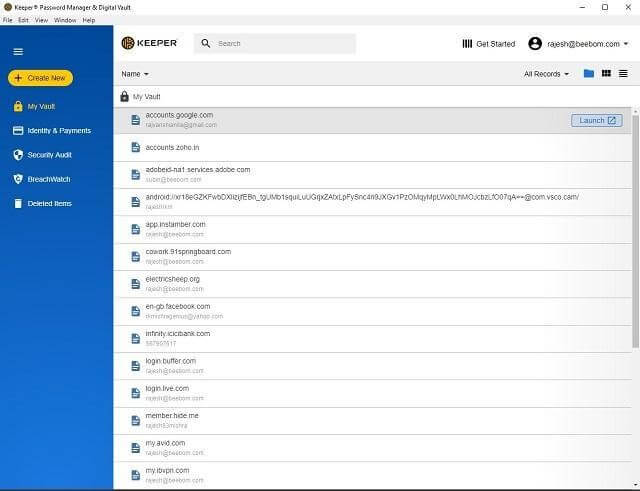Open the hamburger menu in sidebar
Viewport: 640px width, 491px height.
pos(18,52)
